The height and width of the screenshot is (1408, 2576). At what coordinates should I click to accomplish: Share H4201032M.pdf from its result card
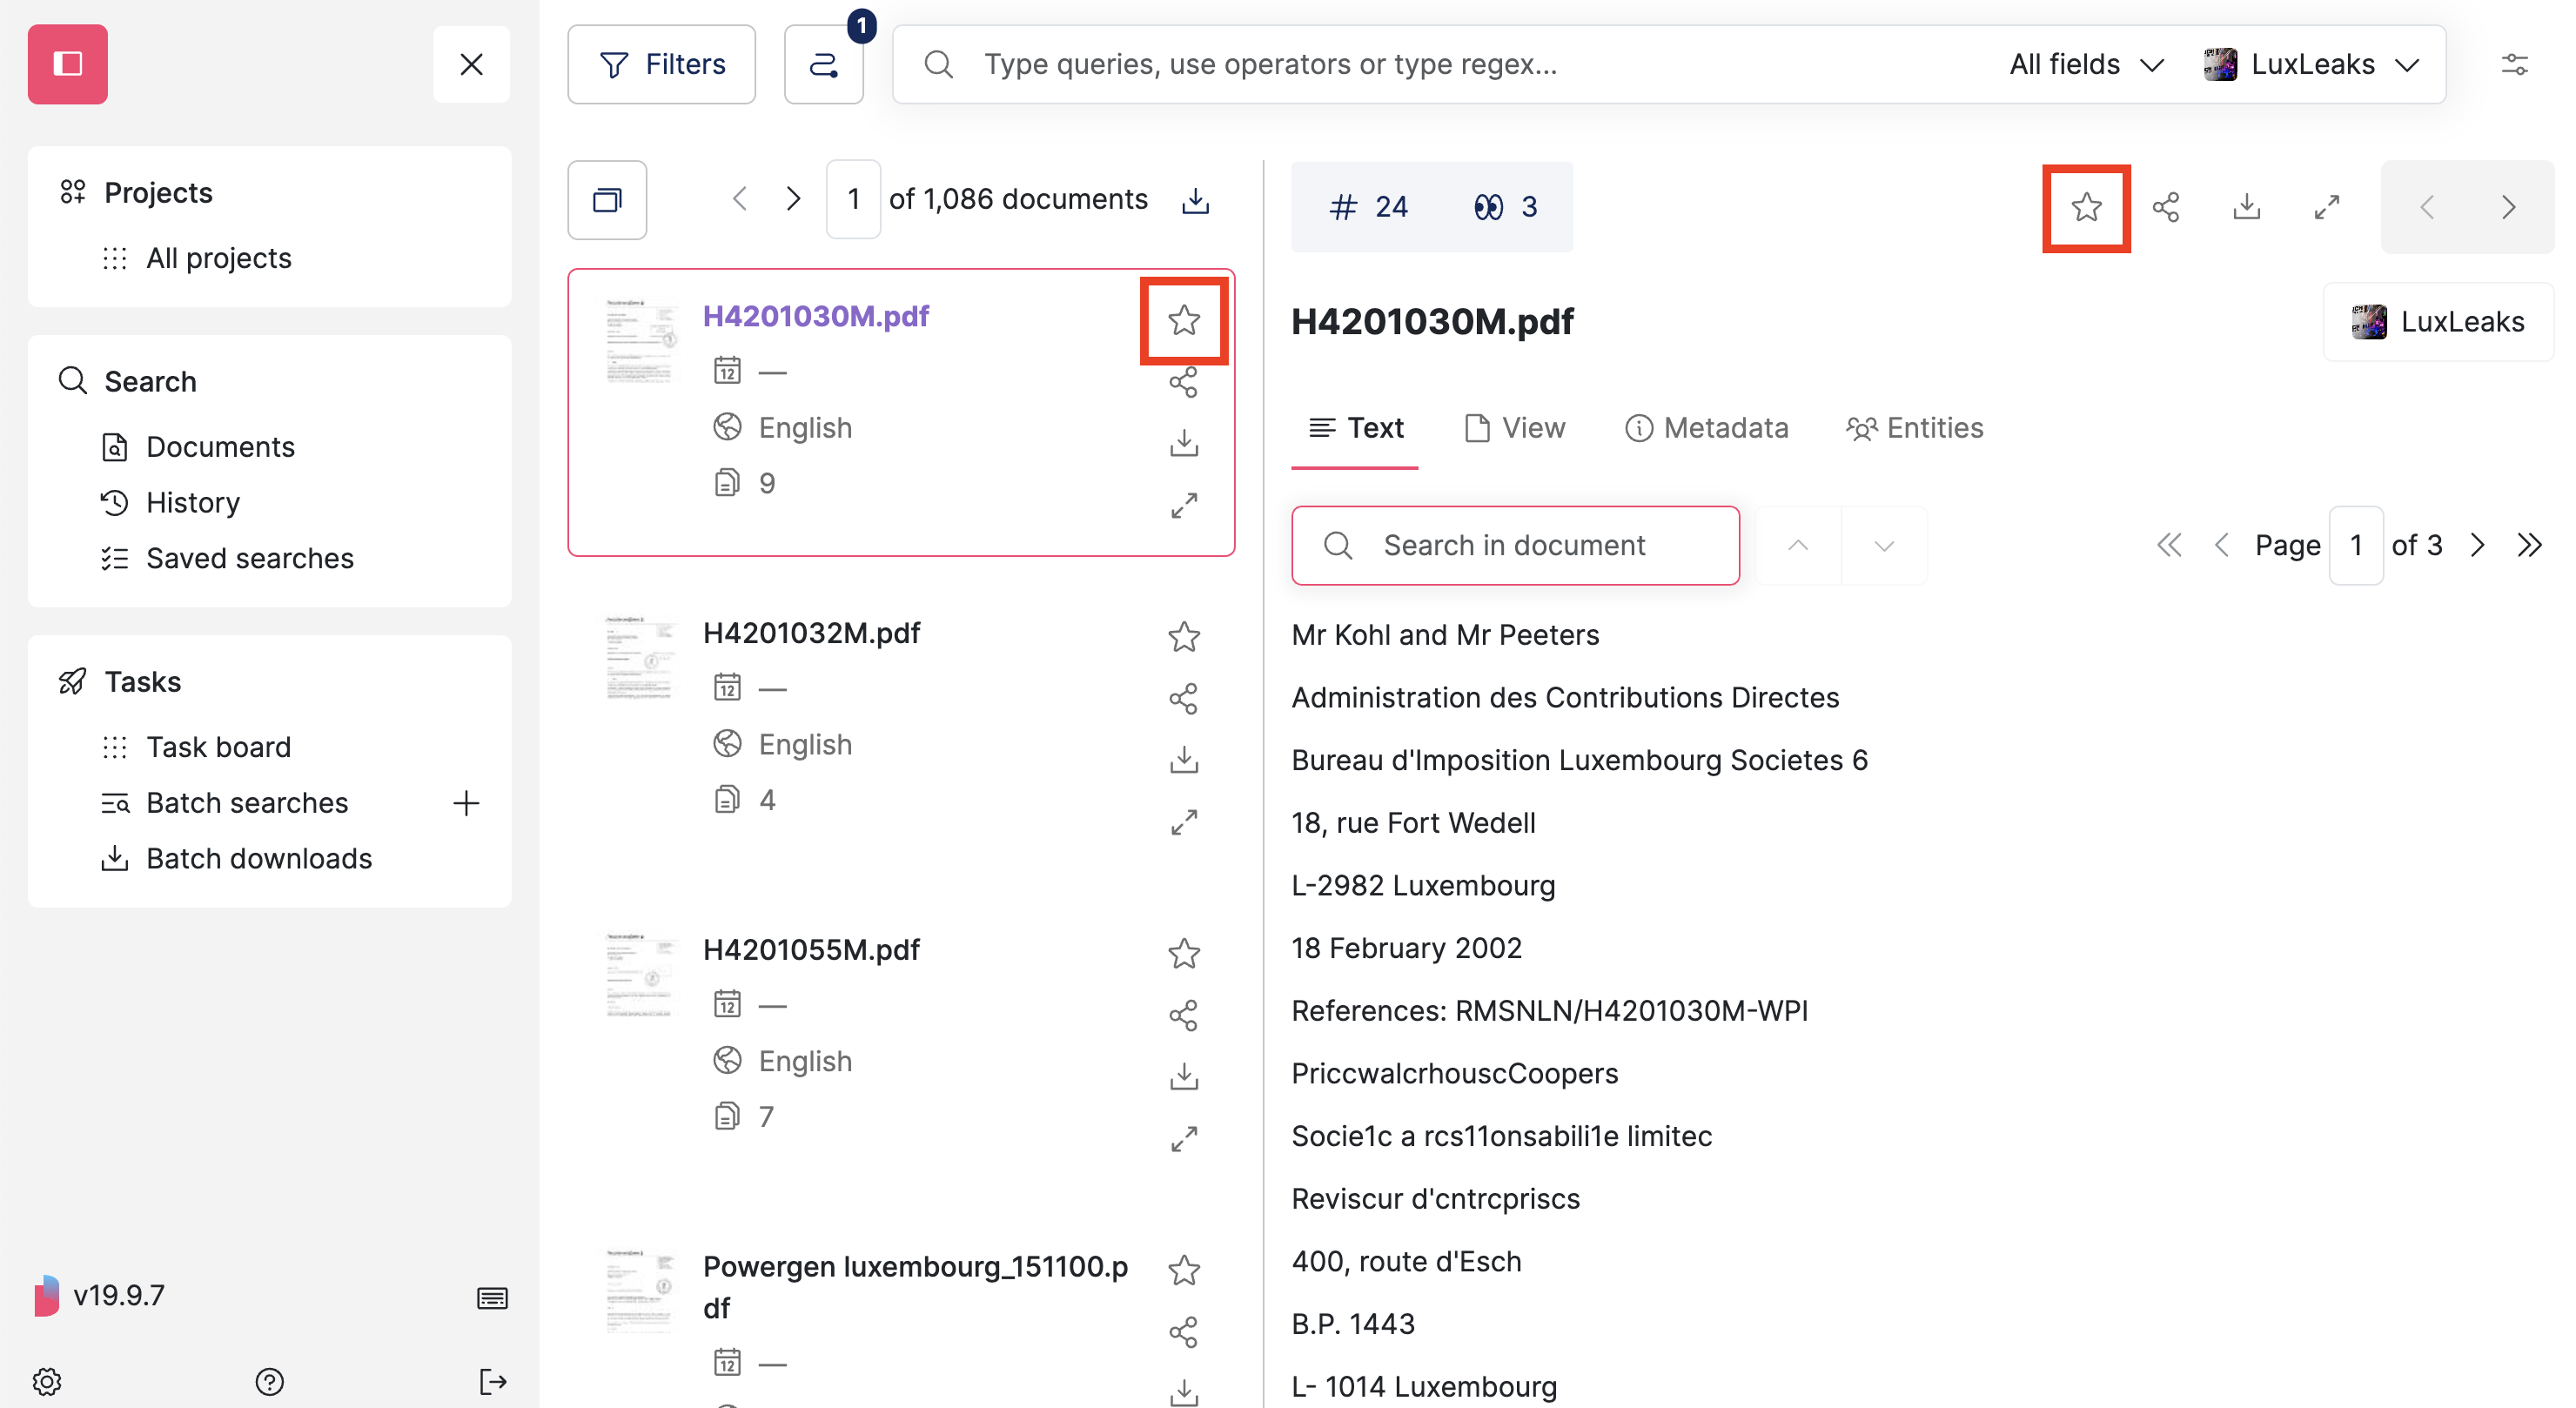(1183, 699)
